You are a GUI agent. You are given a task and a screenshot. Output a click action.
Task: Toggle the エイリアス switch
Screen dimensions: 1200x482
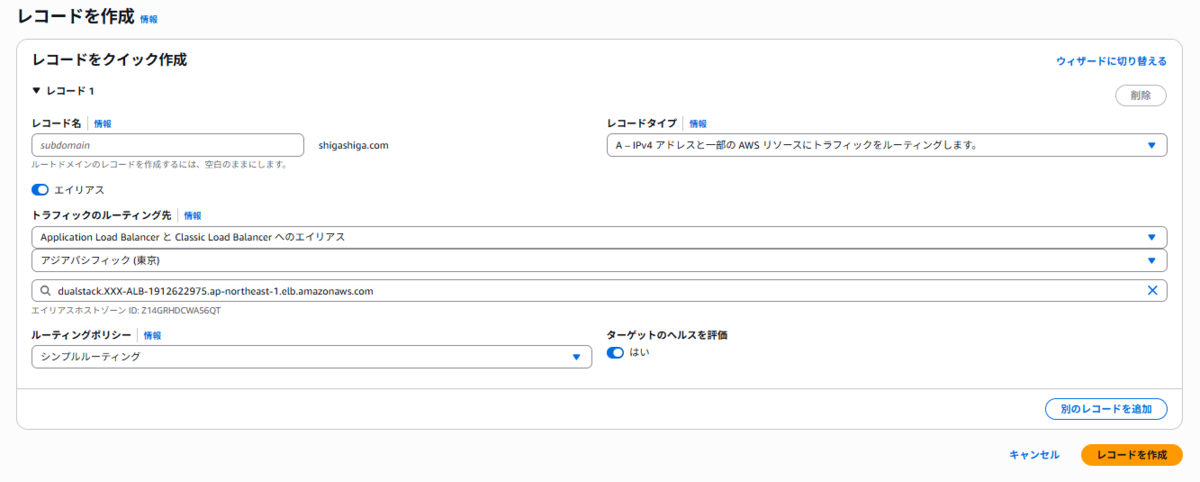point(40,189)
